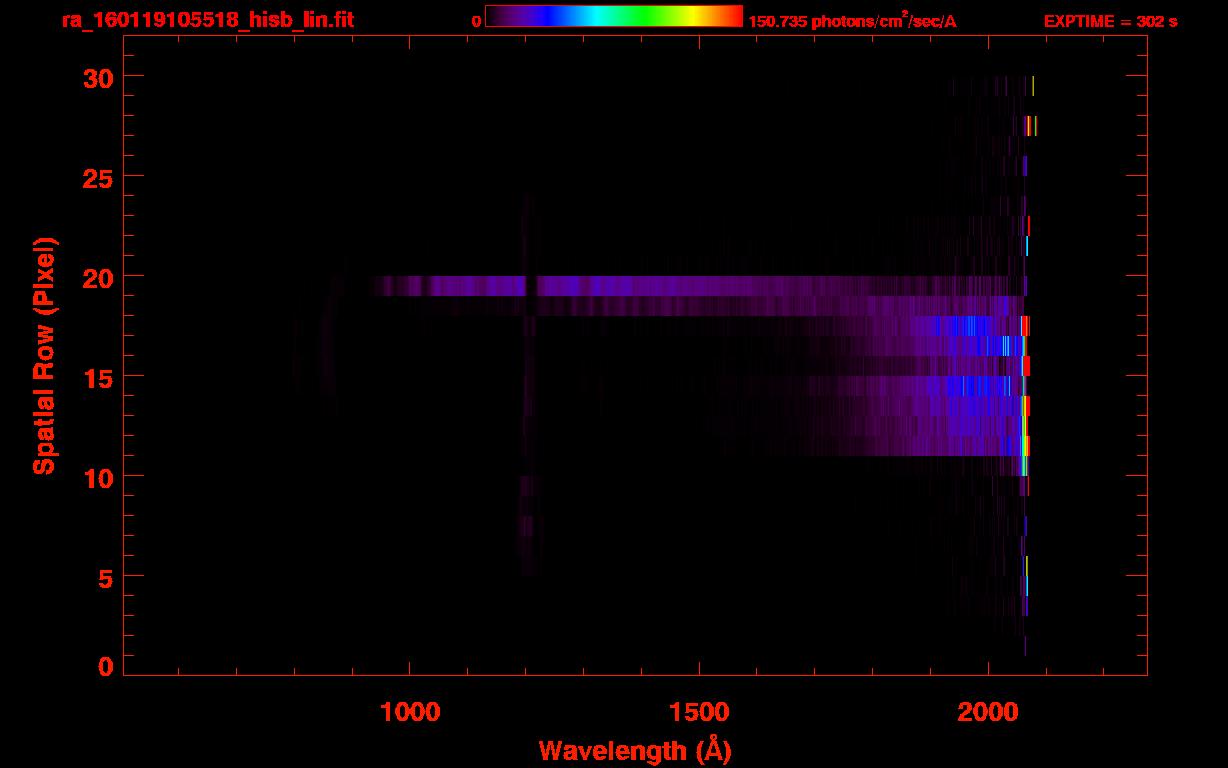Screen dimensions: 1228x768
Task: Click the rainbow color scale bar
Action: pos(614,16)
